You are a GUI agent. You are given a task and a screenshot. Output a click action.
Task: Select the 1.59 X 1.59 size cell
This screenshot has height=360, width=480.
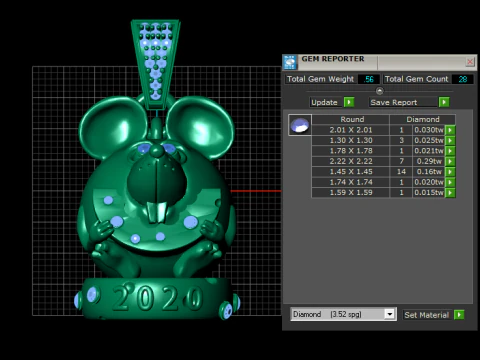click(x=351, y=192)
